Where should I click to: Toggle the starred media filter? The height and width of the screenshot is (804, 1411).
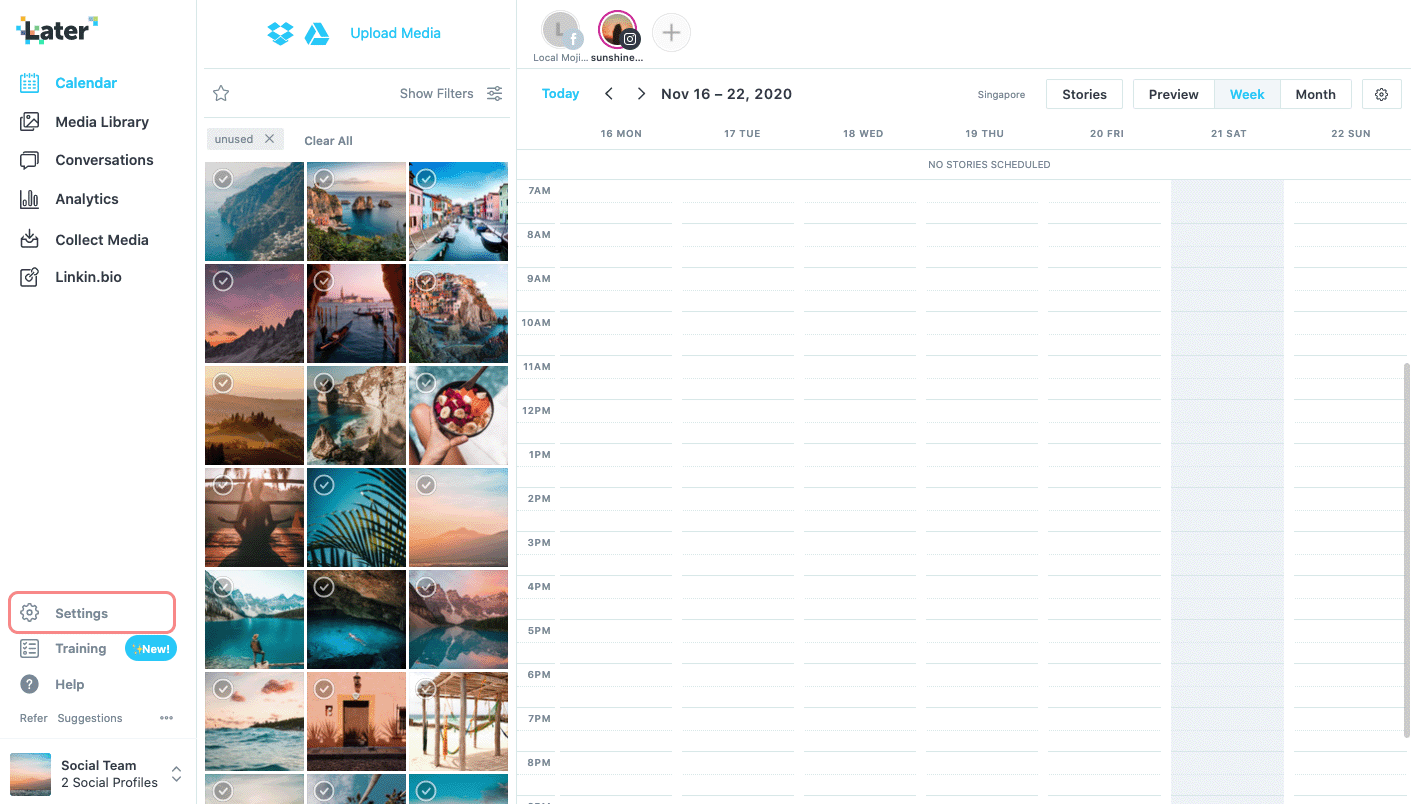point(221,93)
